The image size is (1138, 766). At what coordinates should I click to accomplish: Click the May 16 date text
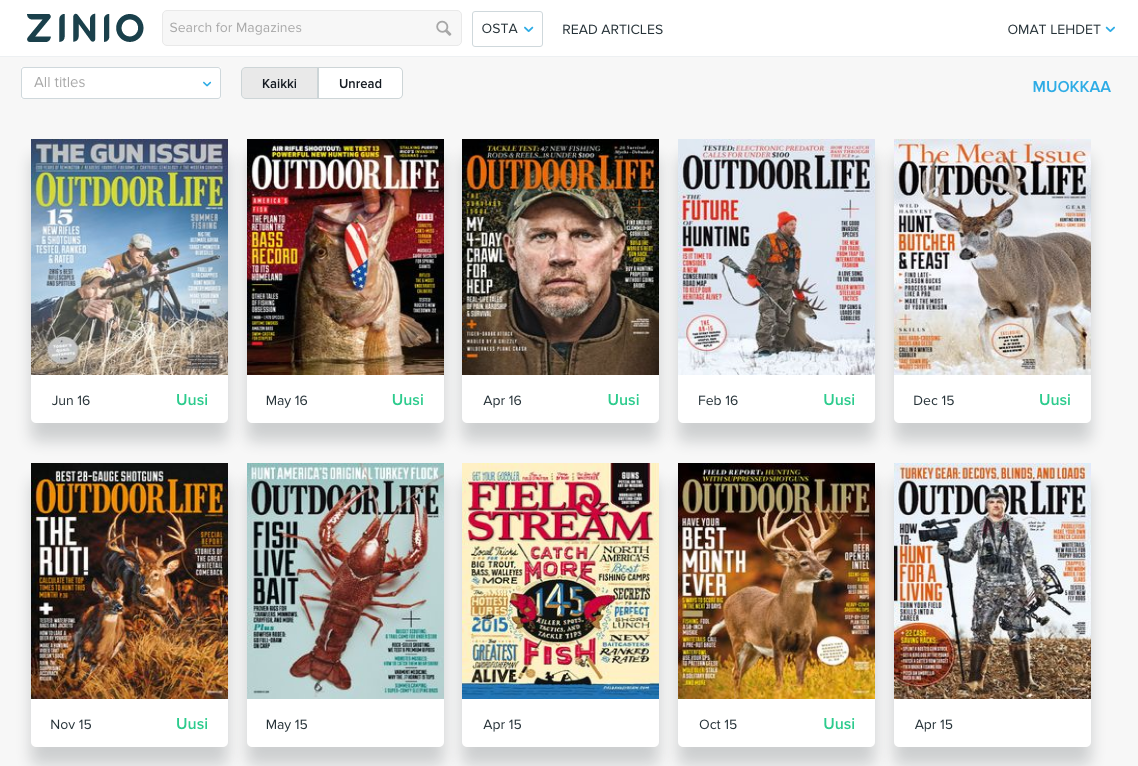287,401
